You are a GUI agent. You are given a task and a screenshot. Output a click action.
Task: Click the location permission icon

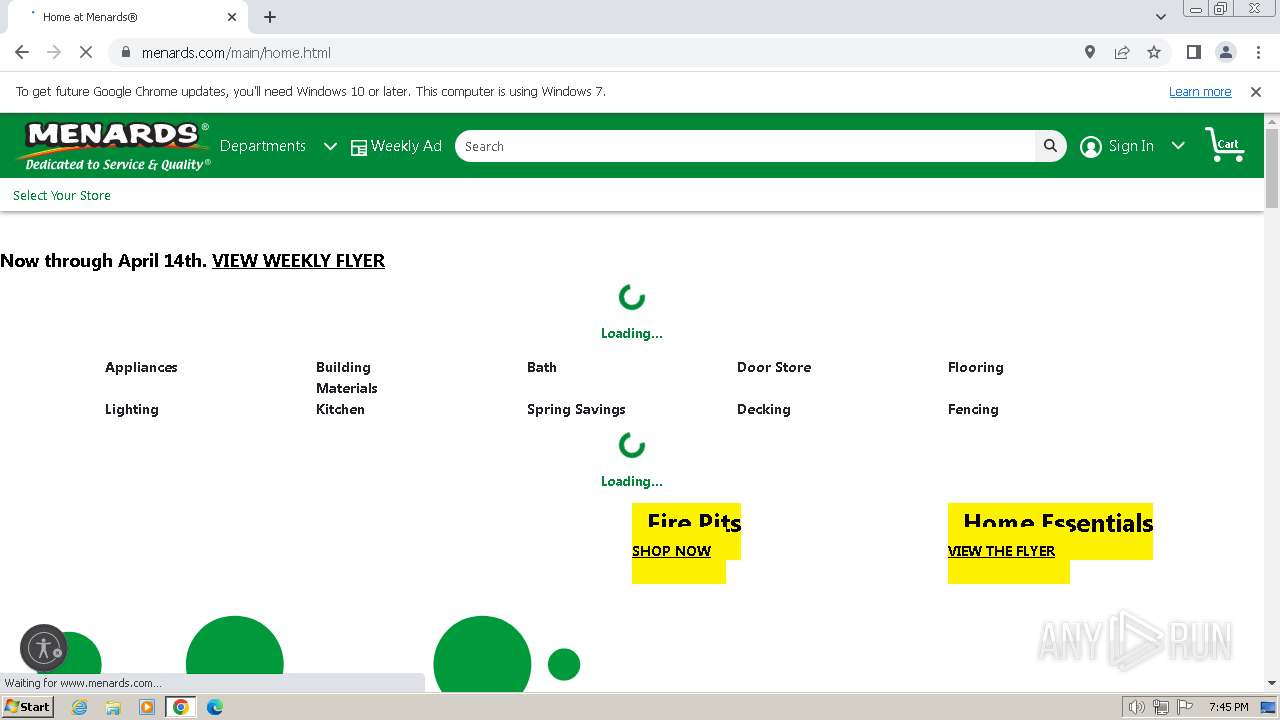pyautogui.click(x=1090, y=52)
